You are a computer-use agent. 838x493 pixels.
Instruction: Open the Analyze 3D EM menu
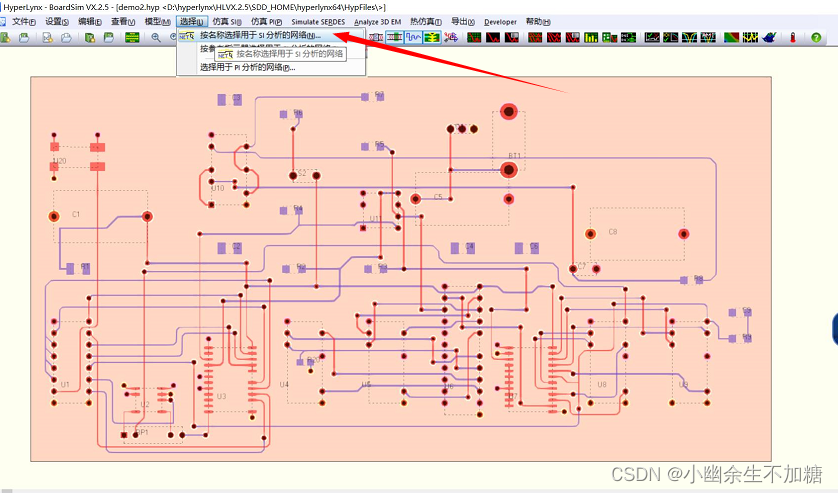(x=377, y=22)
